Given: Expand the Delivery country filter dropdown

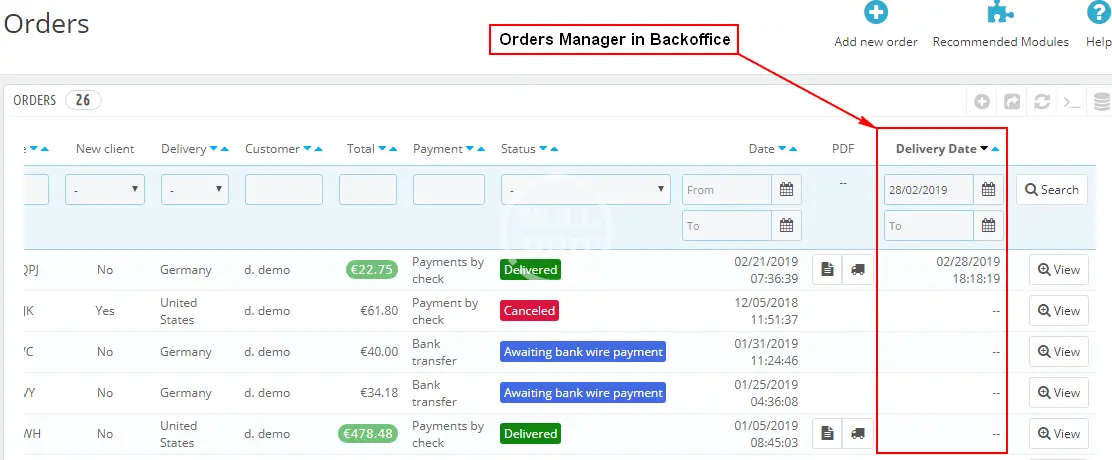Looking at the screenshot, I should click(x=194, y=190).
